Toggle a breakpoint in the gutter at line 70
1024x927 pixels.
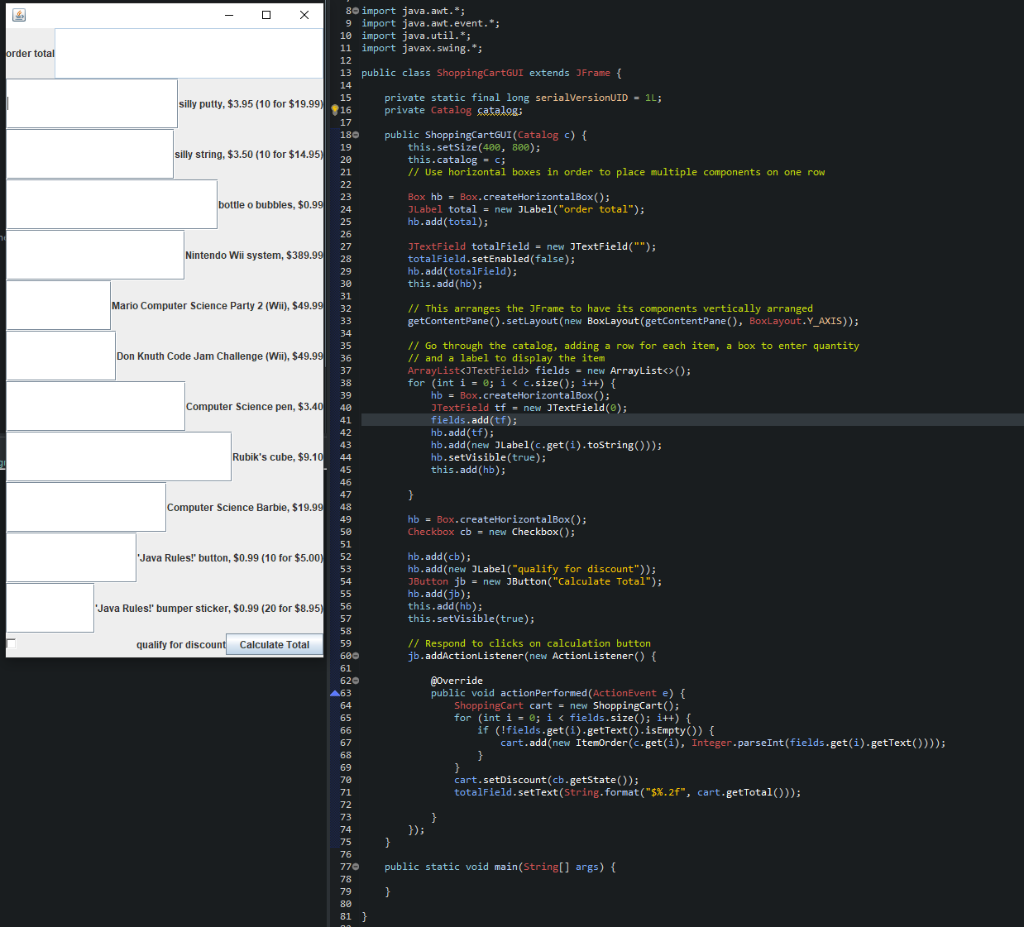337,779
